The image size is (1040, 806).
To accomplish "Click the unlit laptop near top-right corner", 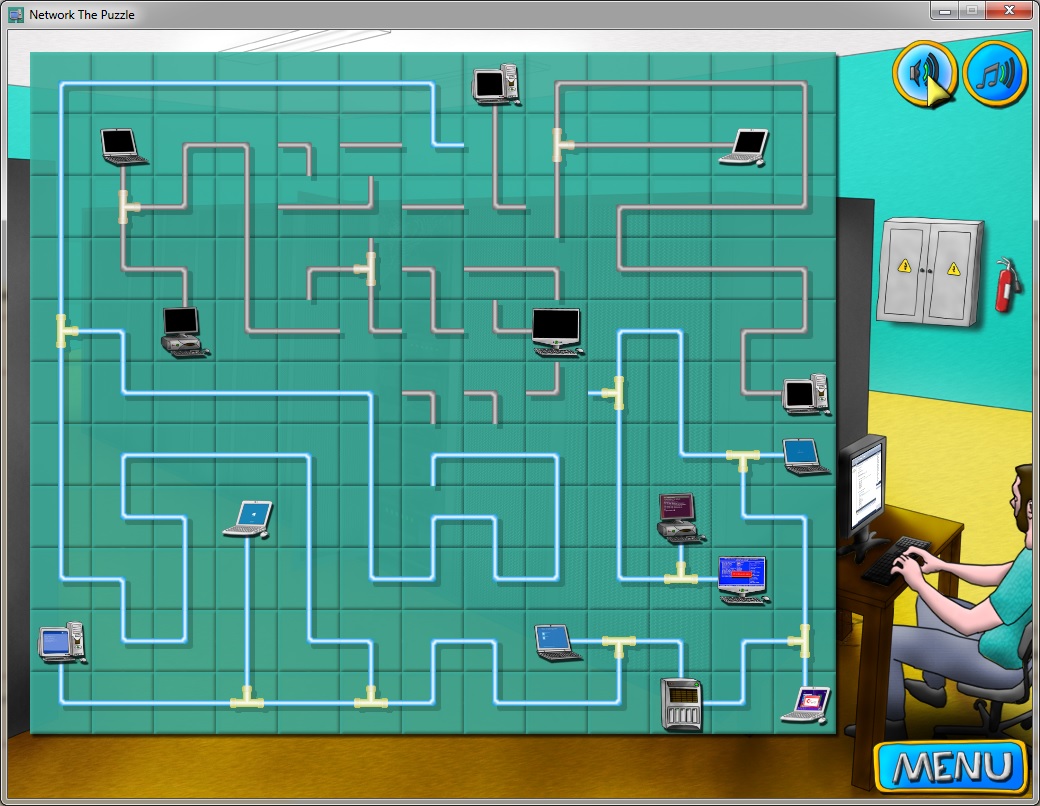I will pyautogui.click(x=745, y=147).
